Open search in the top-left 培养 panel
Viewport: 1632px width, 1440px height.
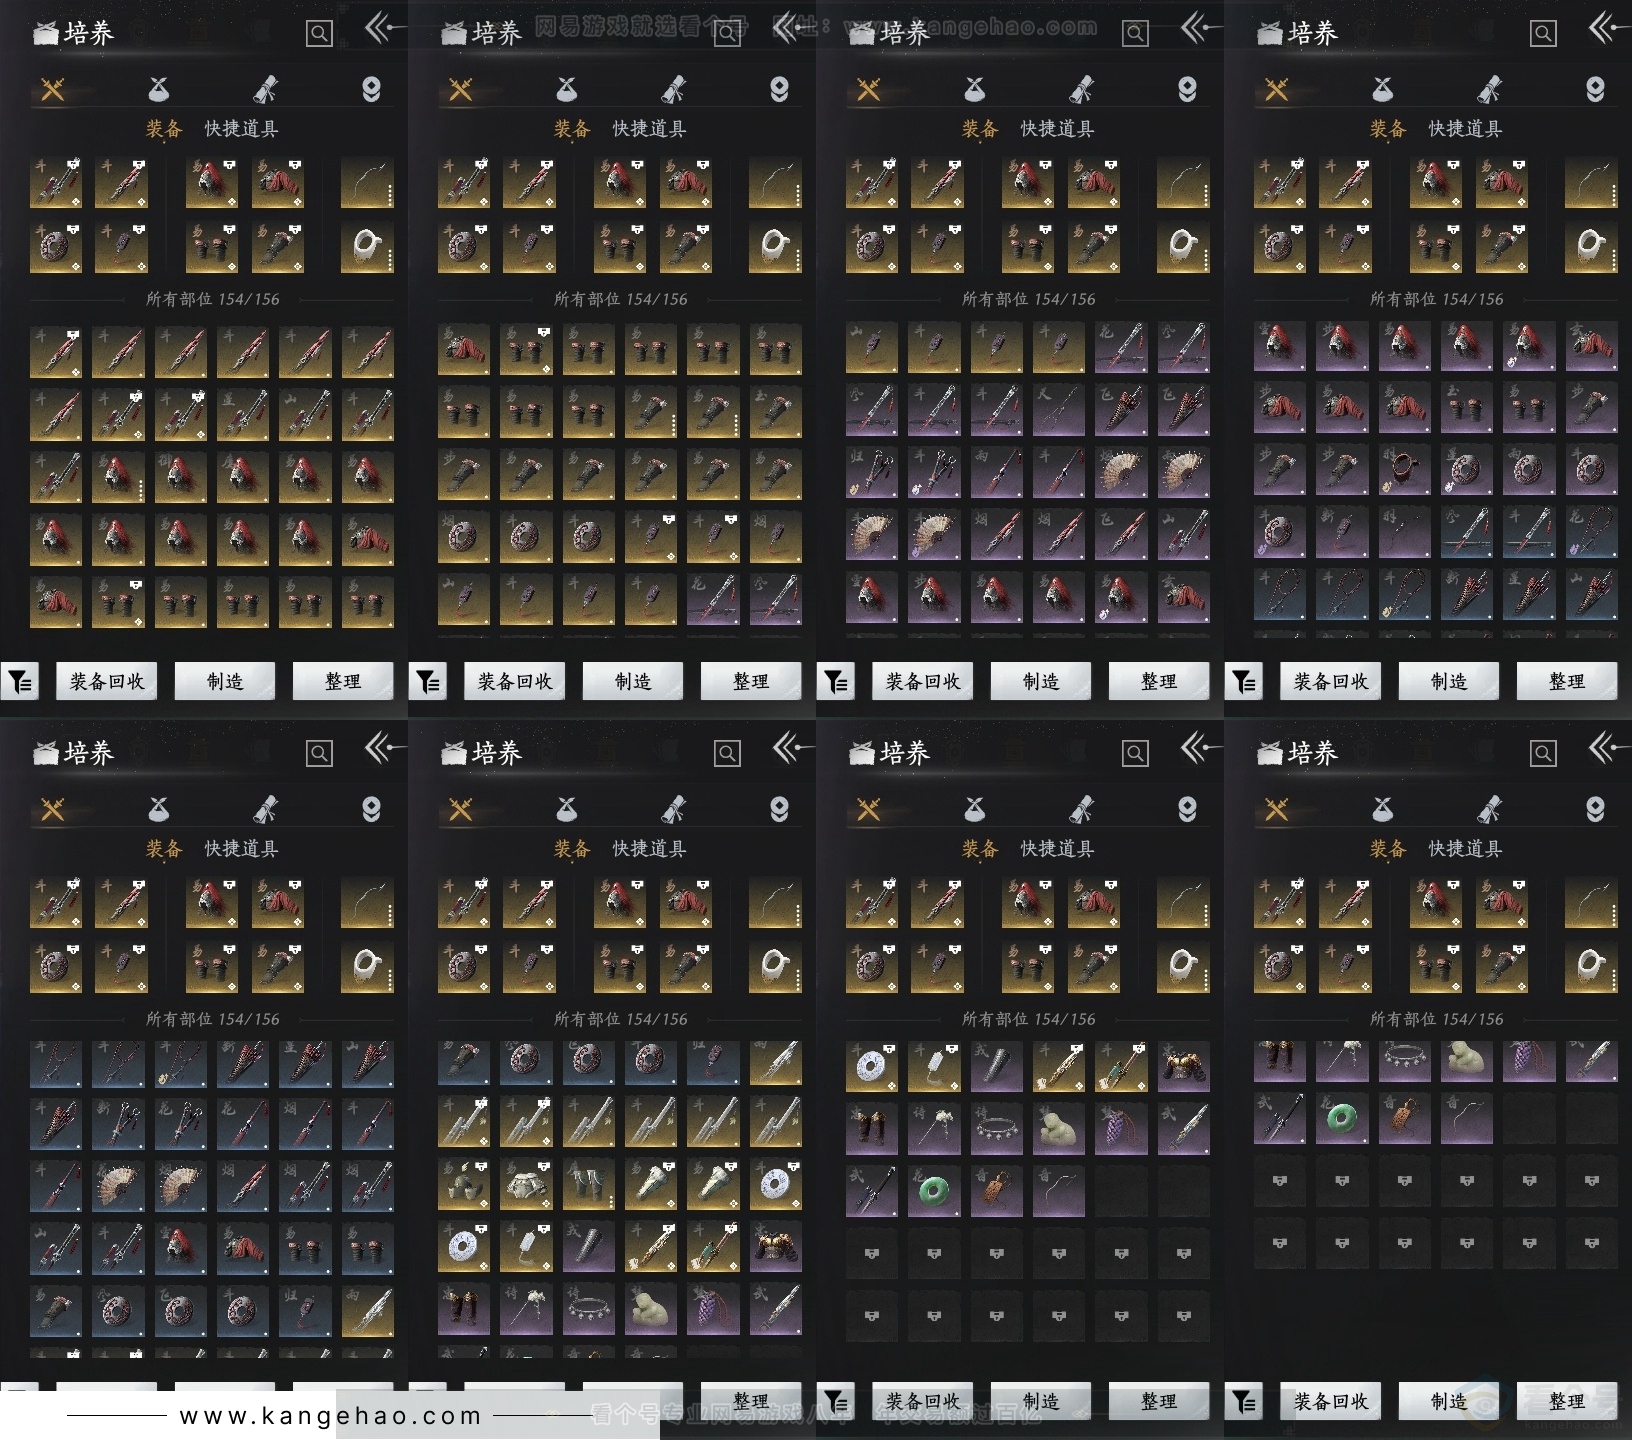point(319,34)
